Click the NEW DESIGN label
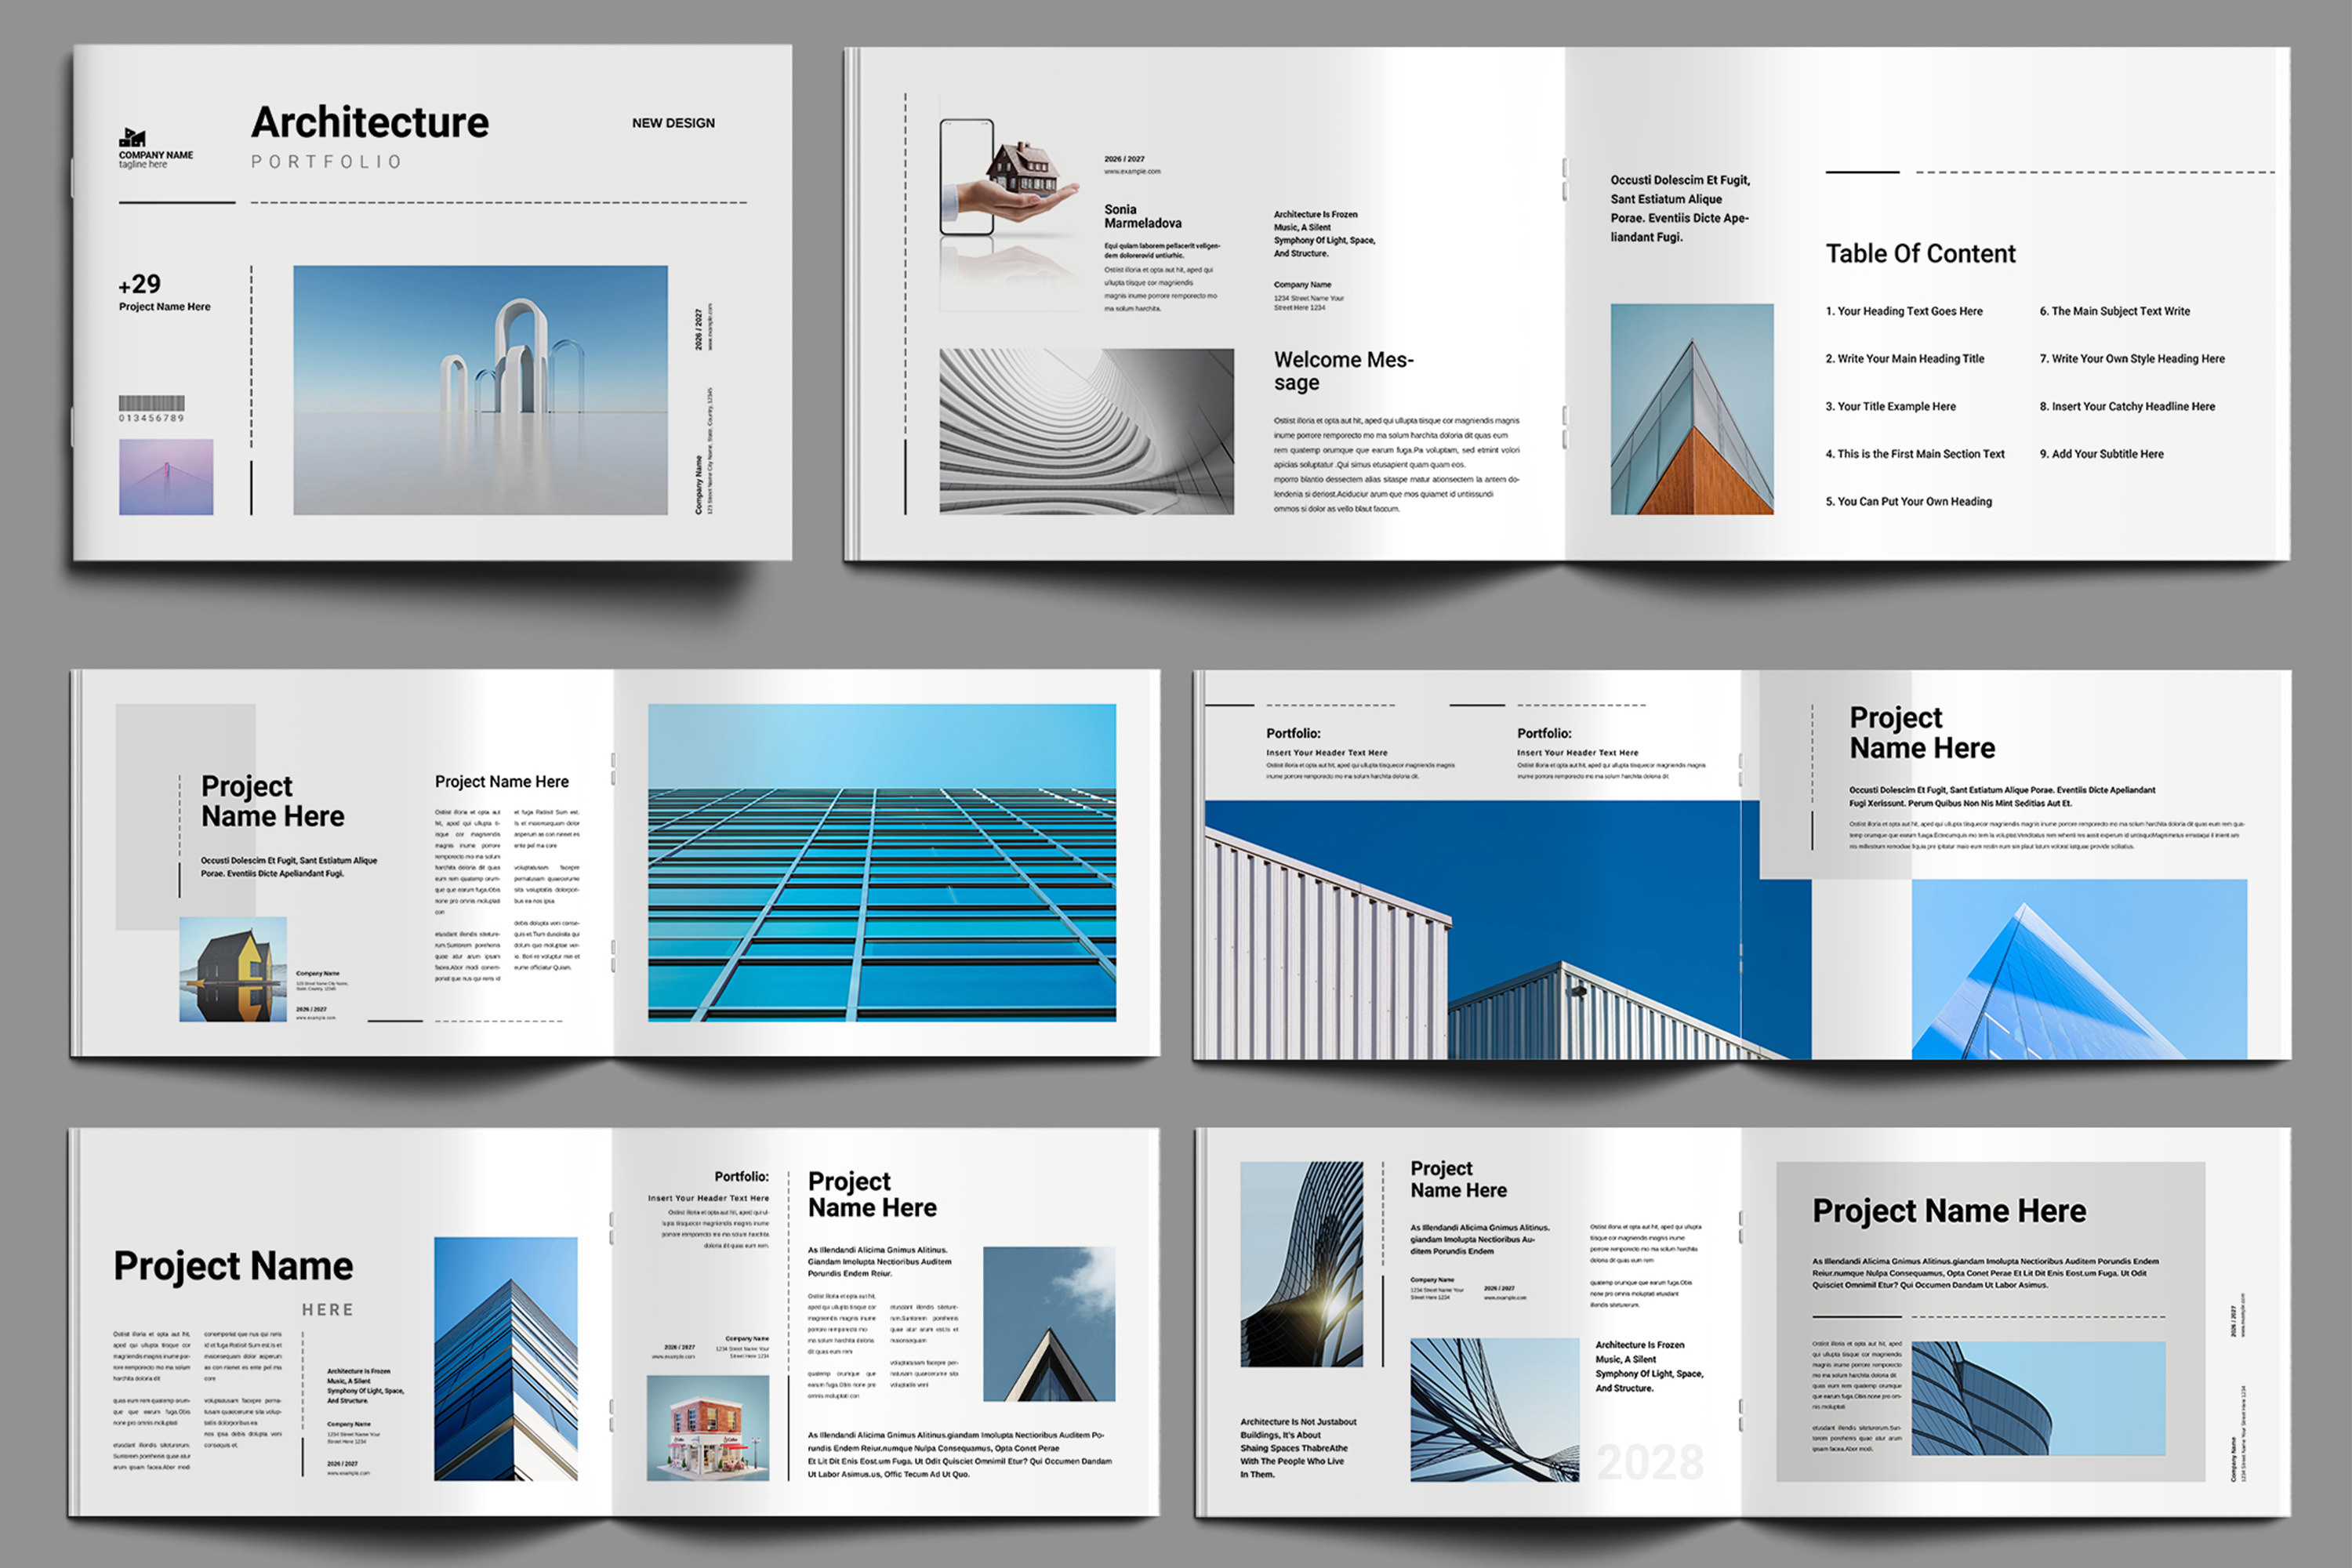The width and height of the screenshot is (2352, 1568). click(x=673, y=123)
